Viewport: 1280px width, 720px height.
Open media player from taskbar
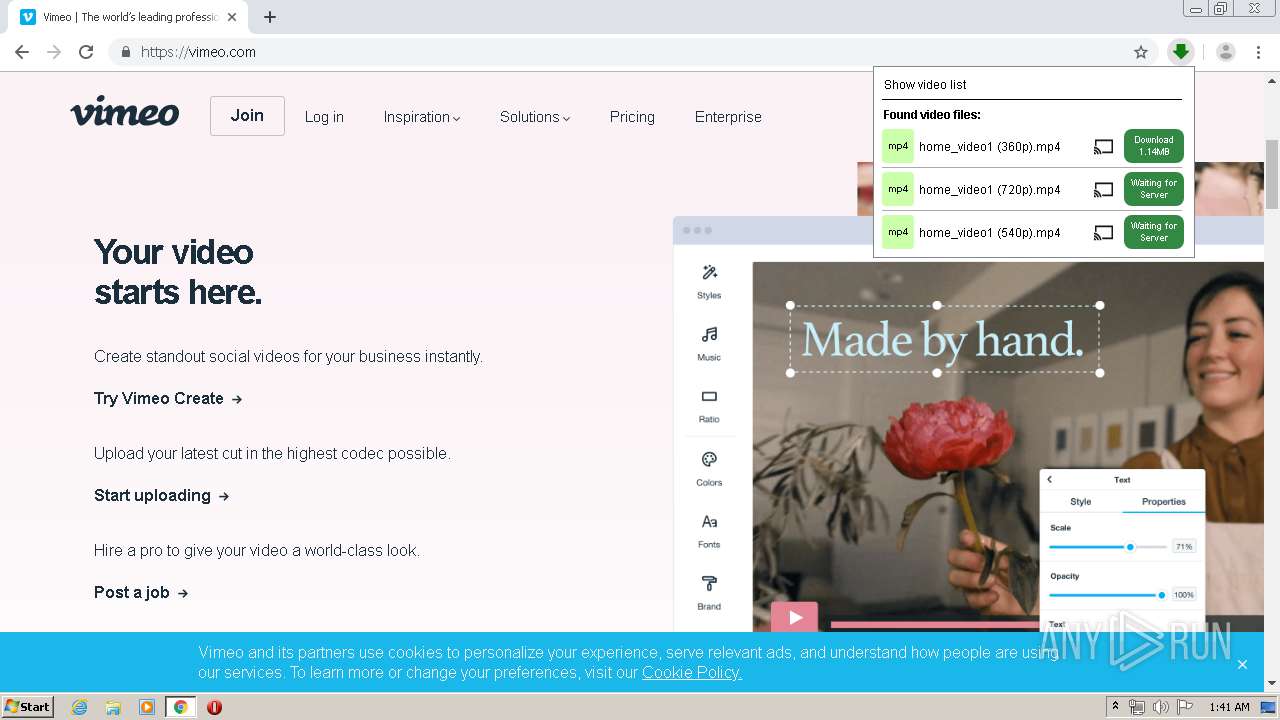tap(147, 707)
